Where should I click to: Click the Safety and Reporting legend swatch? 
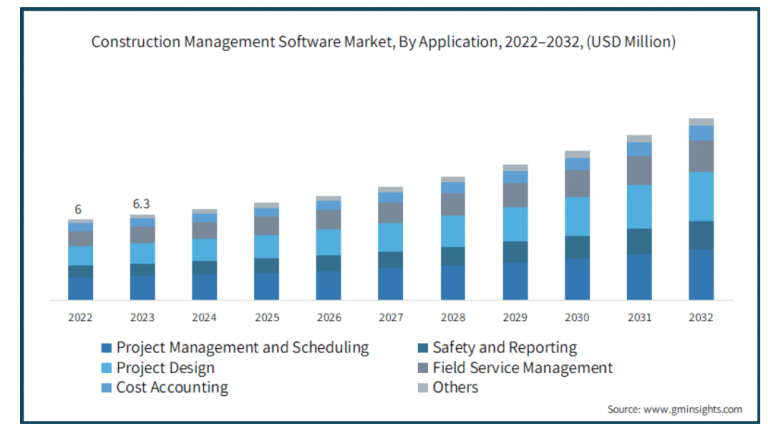click(x=423, y=348)
